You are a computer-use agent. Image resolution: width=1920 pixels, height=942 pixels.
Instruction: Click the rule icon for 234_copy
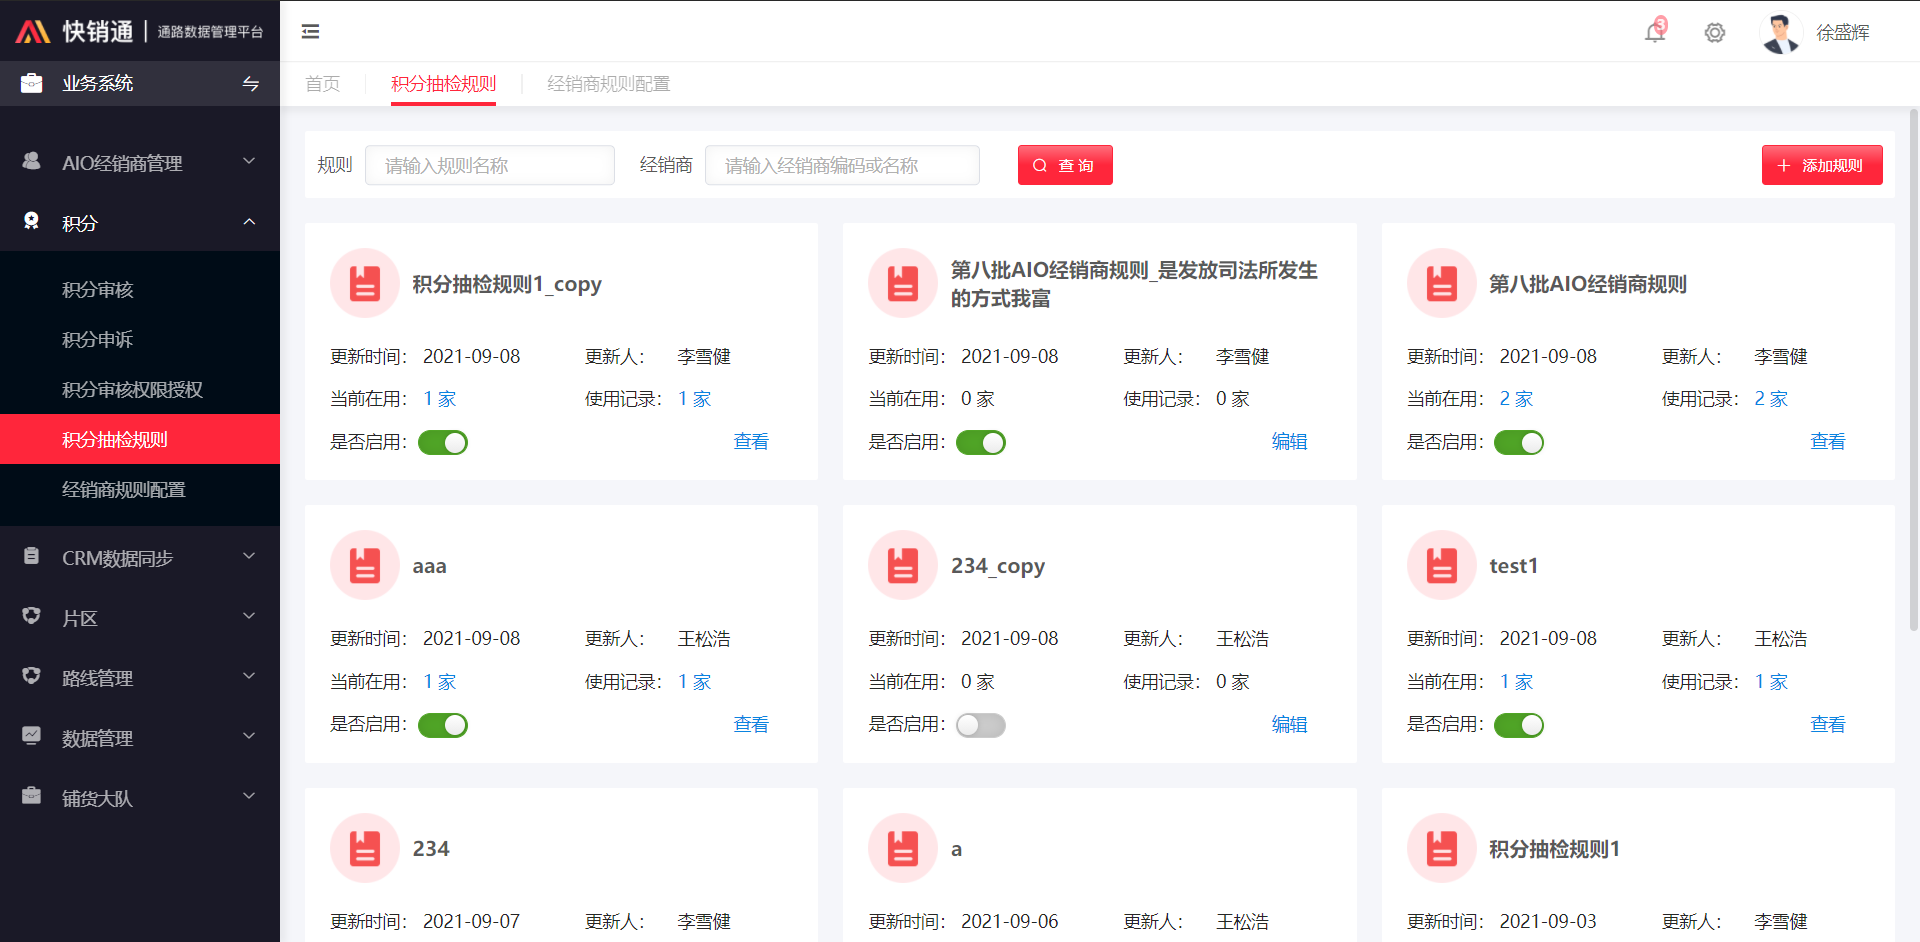coord(903,565)
